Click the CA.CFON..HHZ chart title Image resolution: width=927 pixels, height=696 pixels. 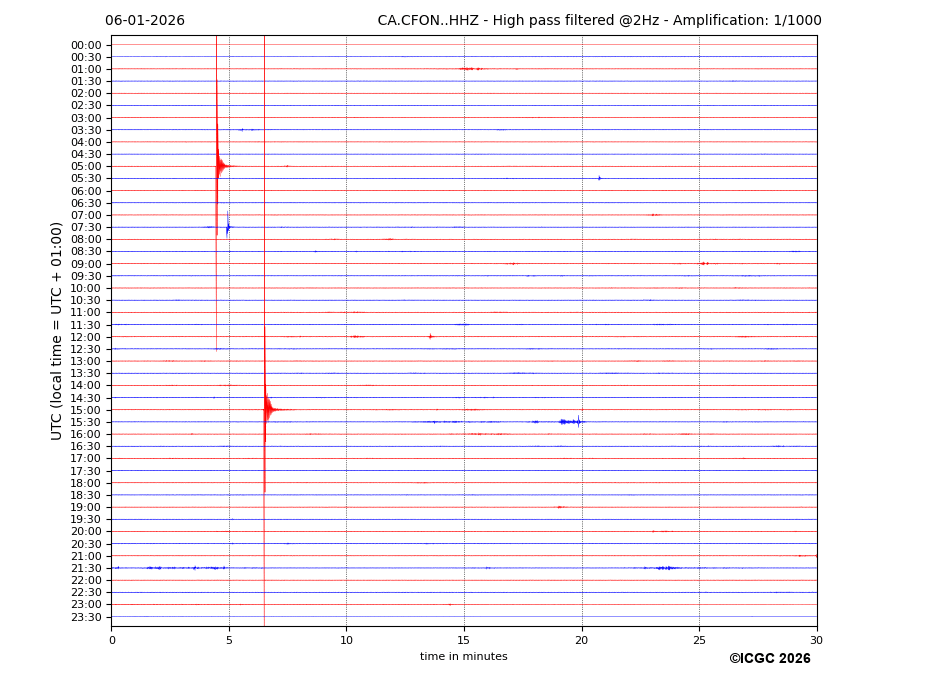pyautogui.click(x=599, y=21)
